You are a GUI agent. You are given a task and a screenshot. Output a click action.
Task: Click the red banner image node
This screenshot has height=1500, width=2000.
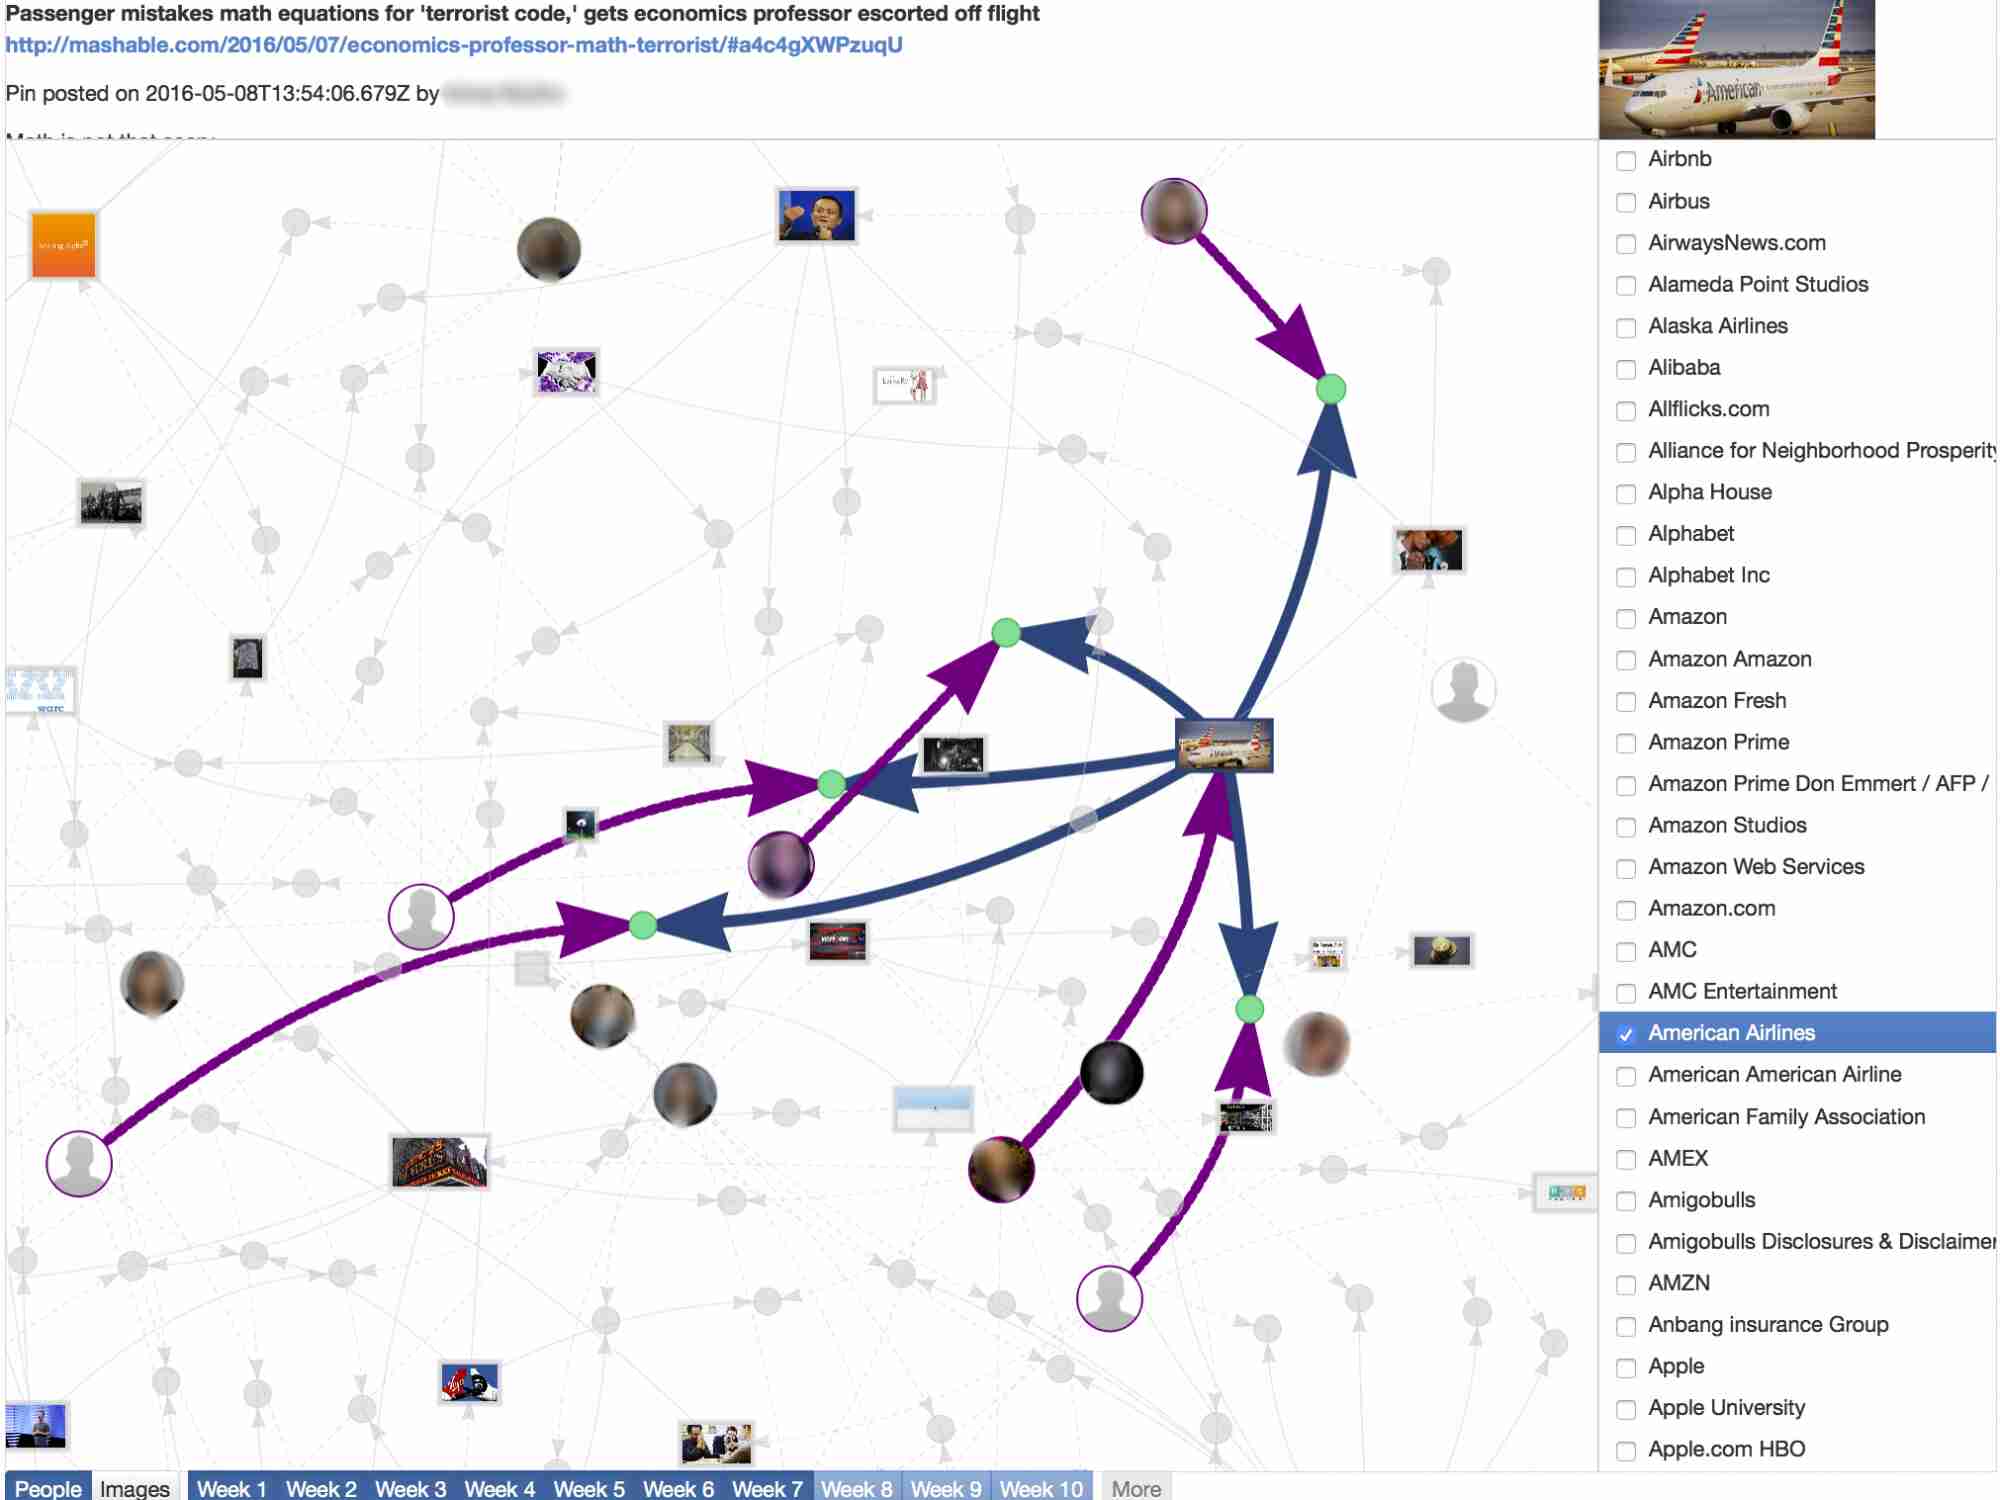tap(837, 940)
